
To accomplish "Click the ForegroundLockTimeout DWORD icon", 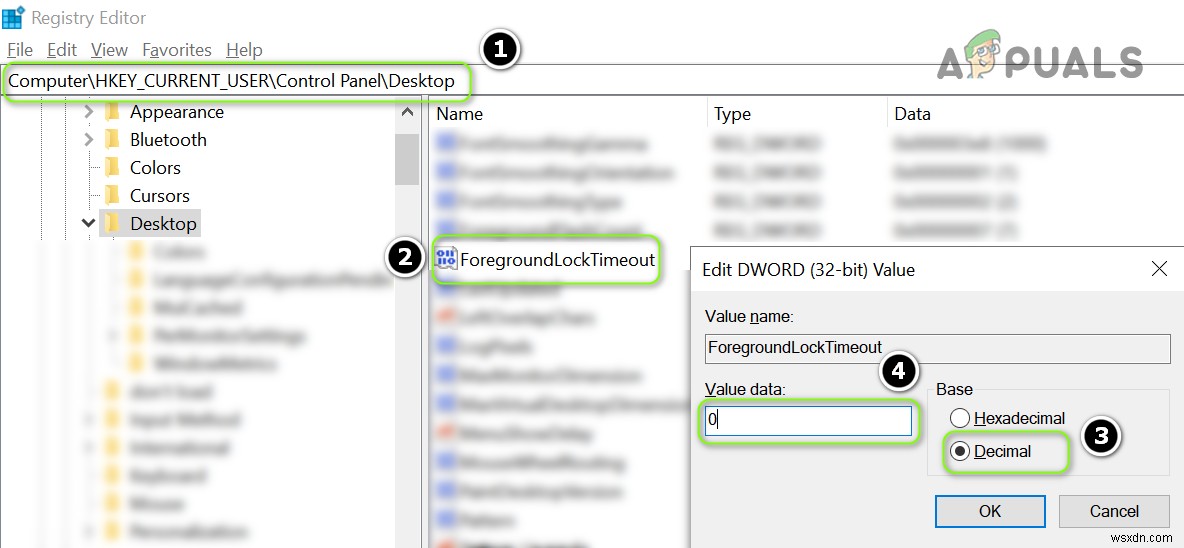I will point(446,259).
